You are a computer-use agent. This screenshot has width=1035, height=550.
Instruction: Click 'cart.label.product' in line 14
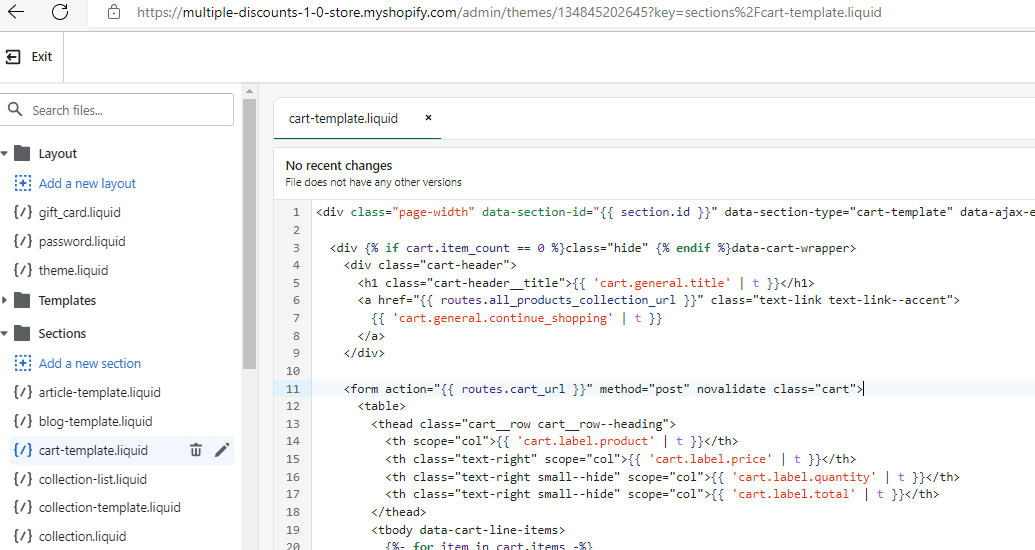(585, 442)
